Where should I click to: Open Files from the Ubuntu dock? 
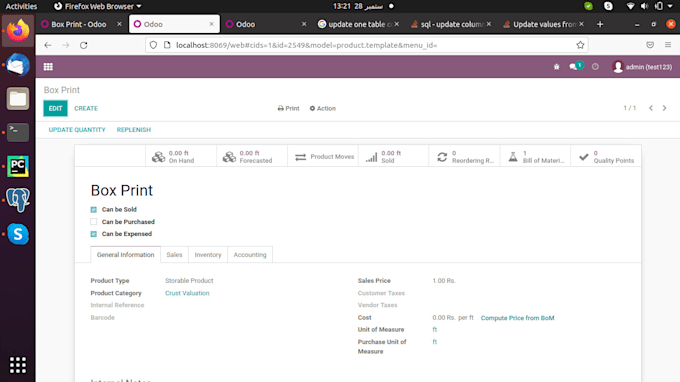[x=18, y=99]
